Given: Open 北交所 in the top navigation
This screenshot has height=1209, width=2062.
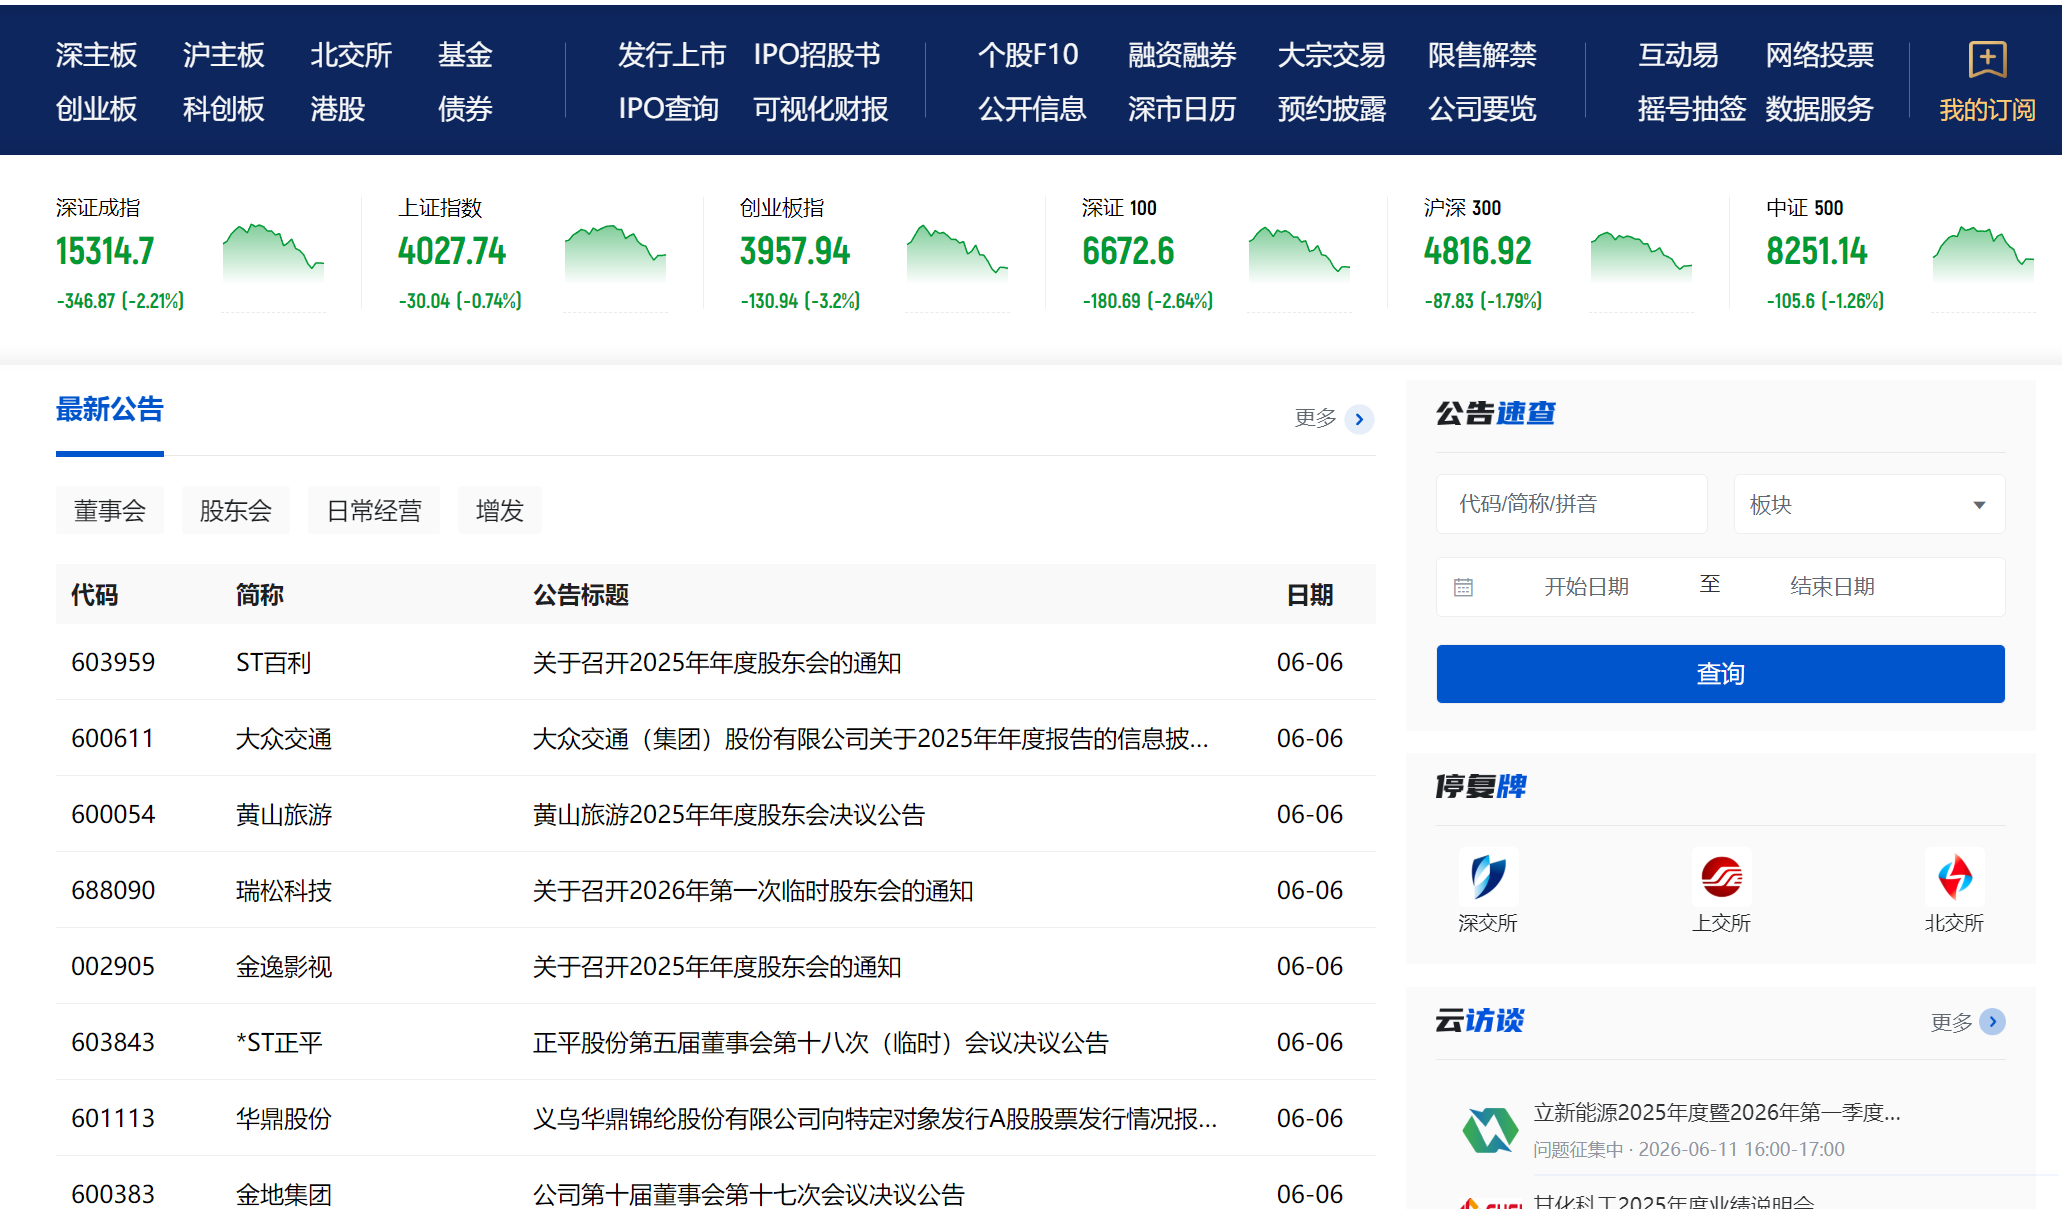Looking at the screenshot, I should coord(350,55).
